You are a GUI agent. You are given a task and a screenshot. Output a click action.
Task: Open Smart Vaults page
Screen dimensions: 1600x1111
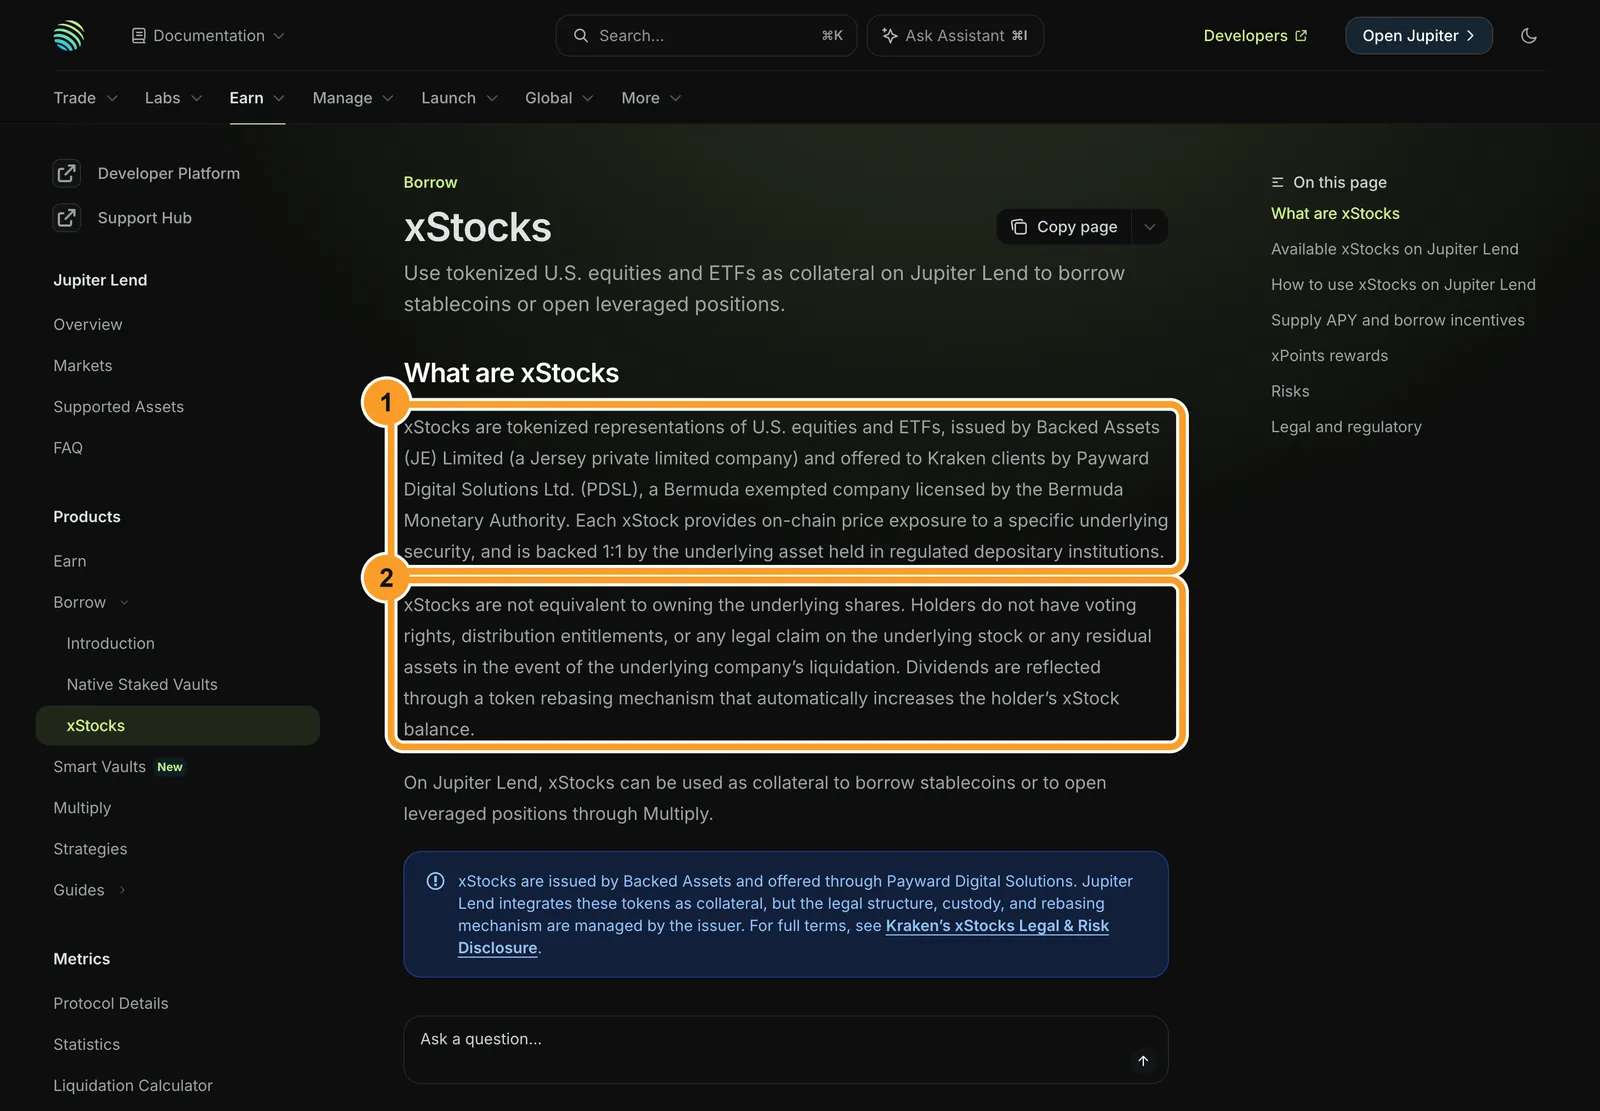click(x=100, y=767)
